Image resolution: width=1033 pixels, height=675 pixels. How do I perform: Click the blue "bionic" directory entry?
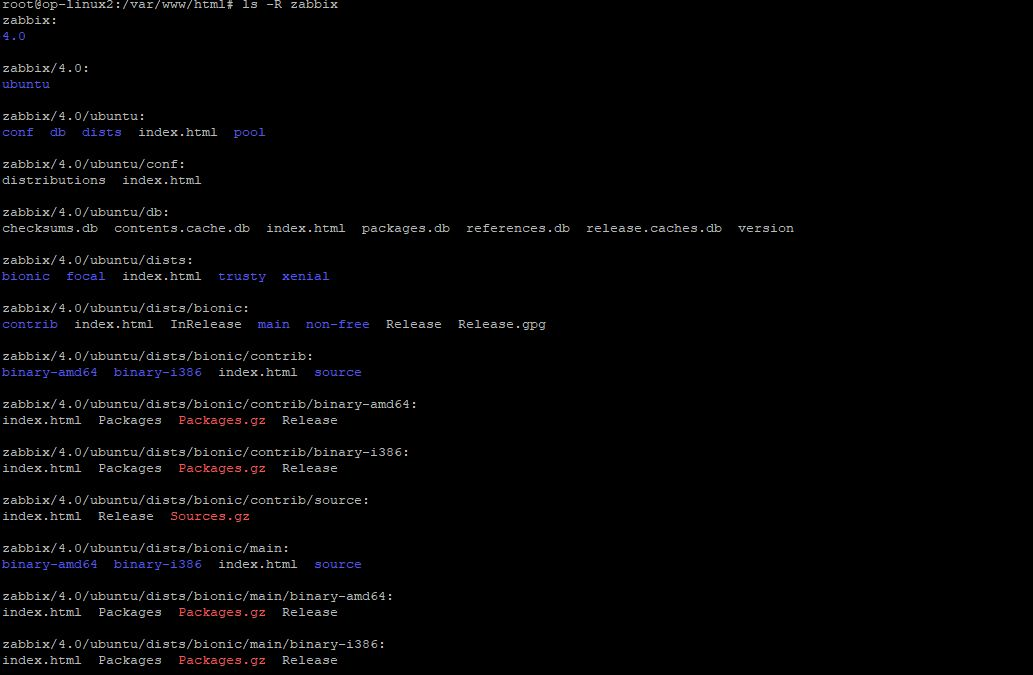pos(26,277)
